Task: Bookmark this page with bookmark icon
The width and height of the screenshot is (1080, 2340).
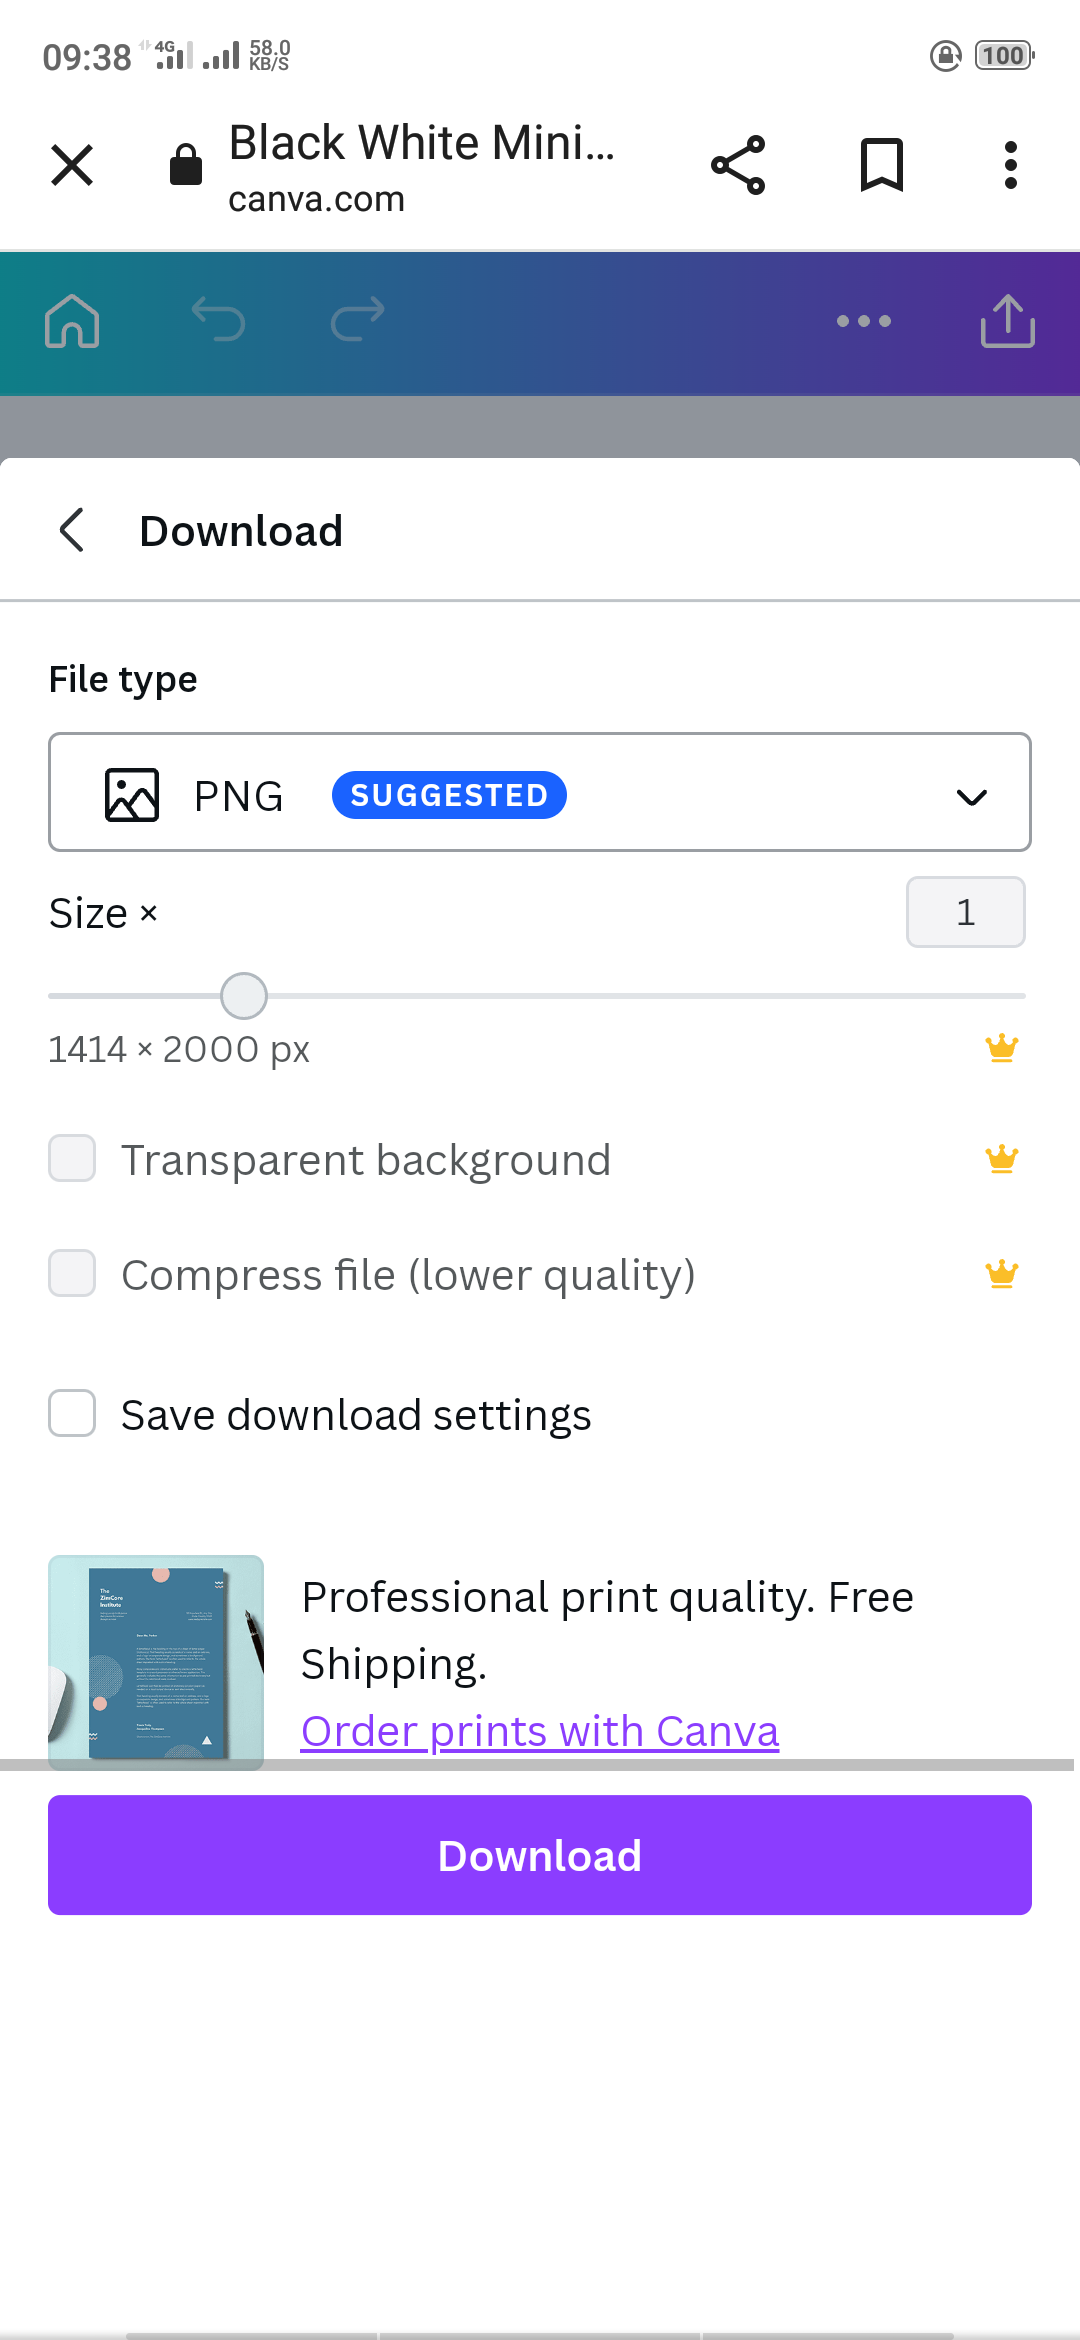Action: point(881,165)
